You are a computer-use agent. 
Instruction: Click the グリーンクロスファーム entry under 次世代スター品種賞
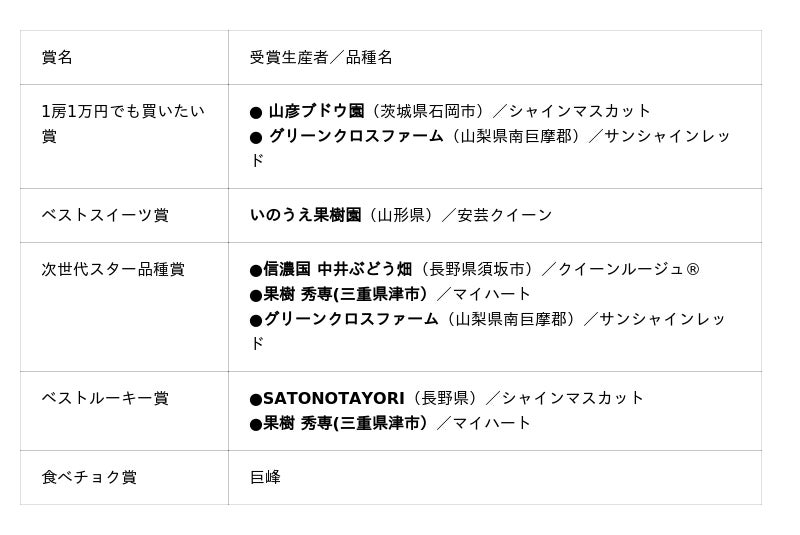351,319
